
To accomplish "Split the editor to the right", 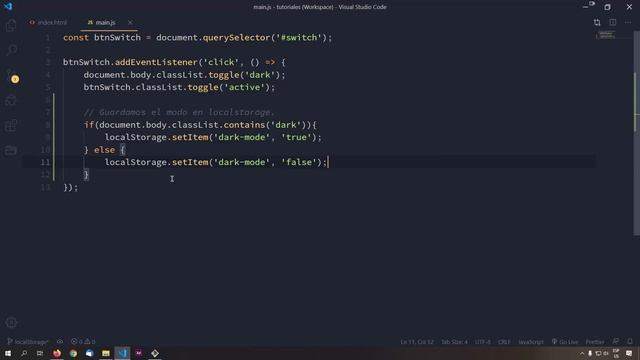I will 613,22.
